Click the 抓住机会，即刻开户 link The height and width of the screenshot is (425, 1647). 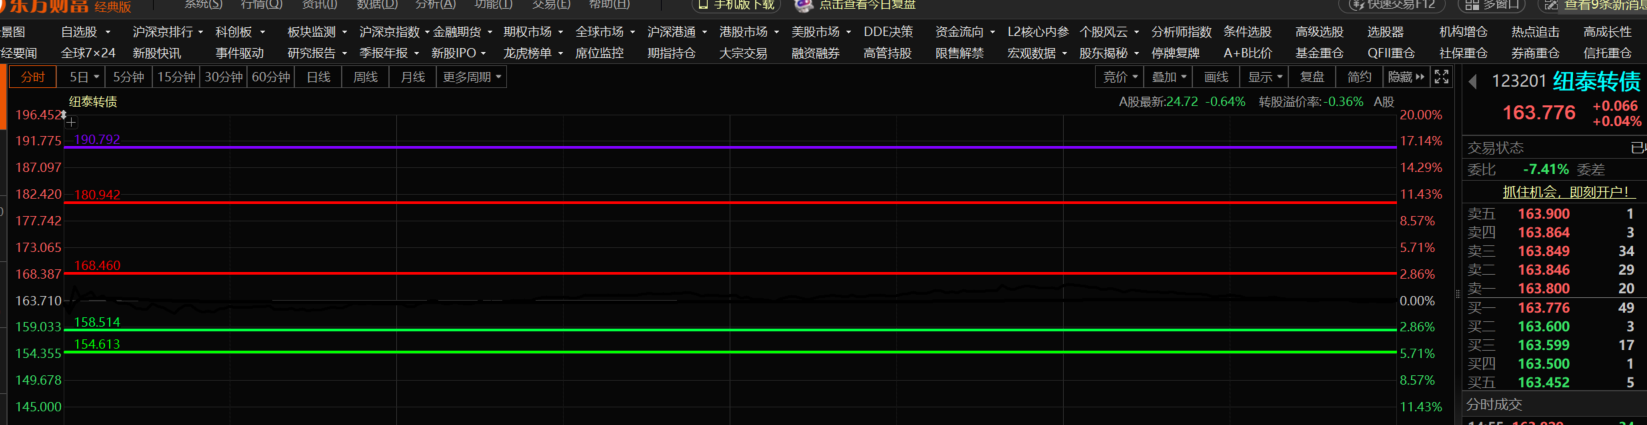pos(1567,192)
